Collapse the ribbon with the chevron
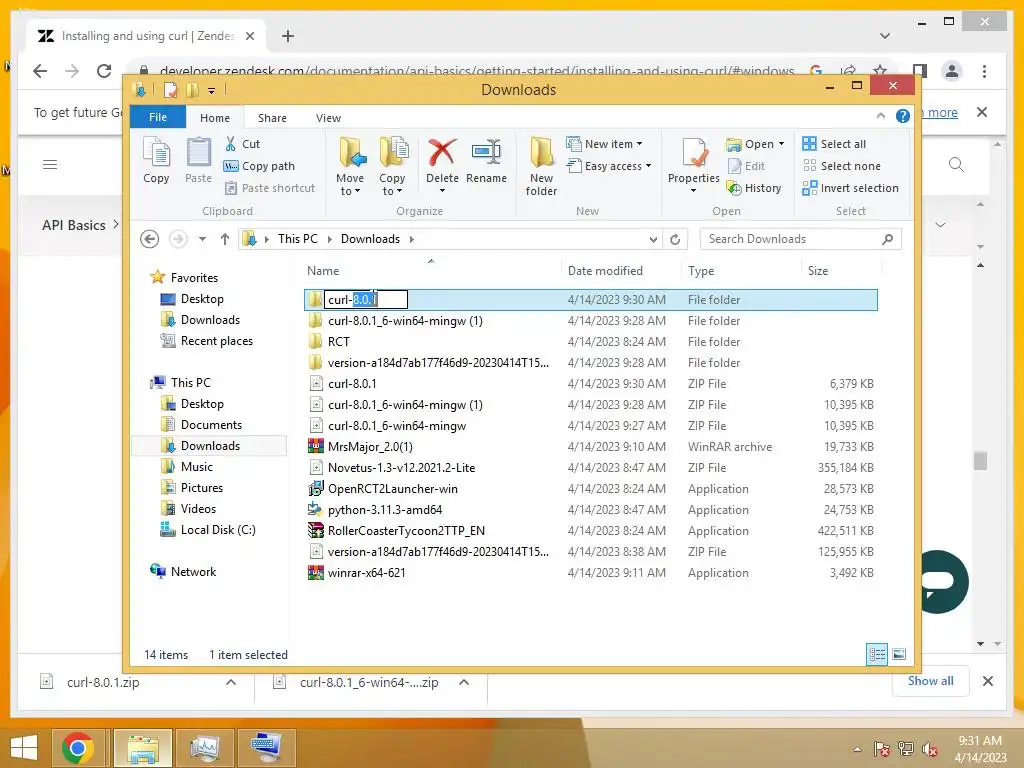 880,116
